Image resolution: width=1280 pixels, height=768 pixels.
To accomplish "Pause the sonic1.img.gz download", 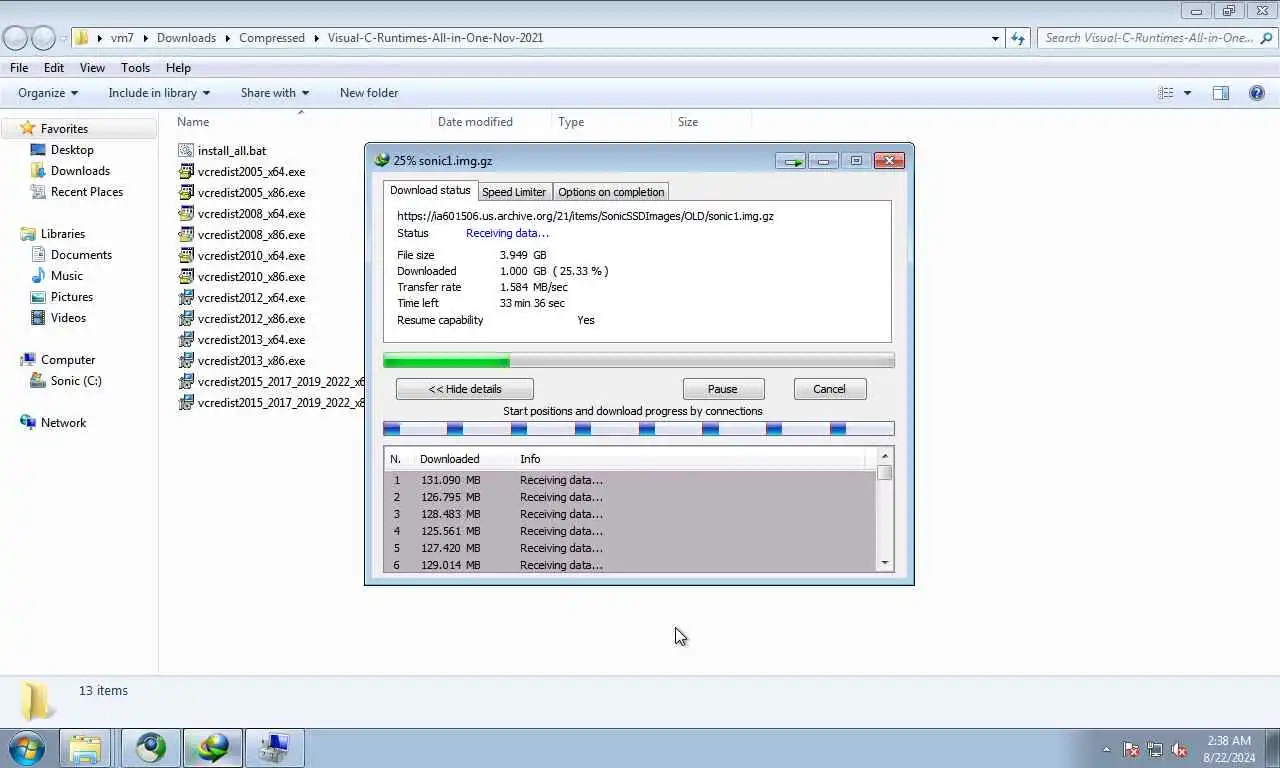I will pyautogui.click(x=723, y=389).
